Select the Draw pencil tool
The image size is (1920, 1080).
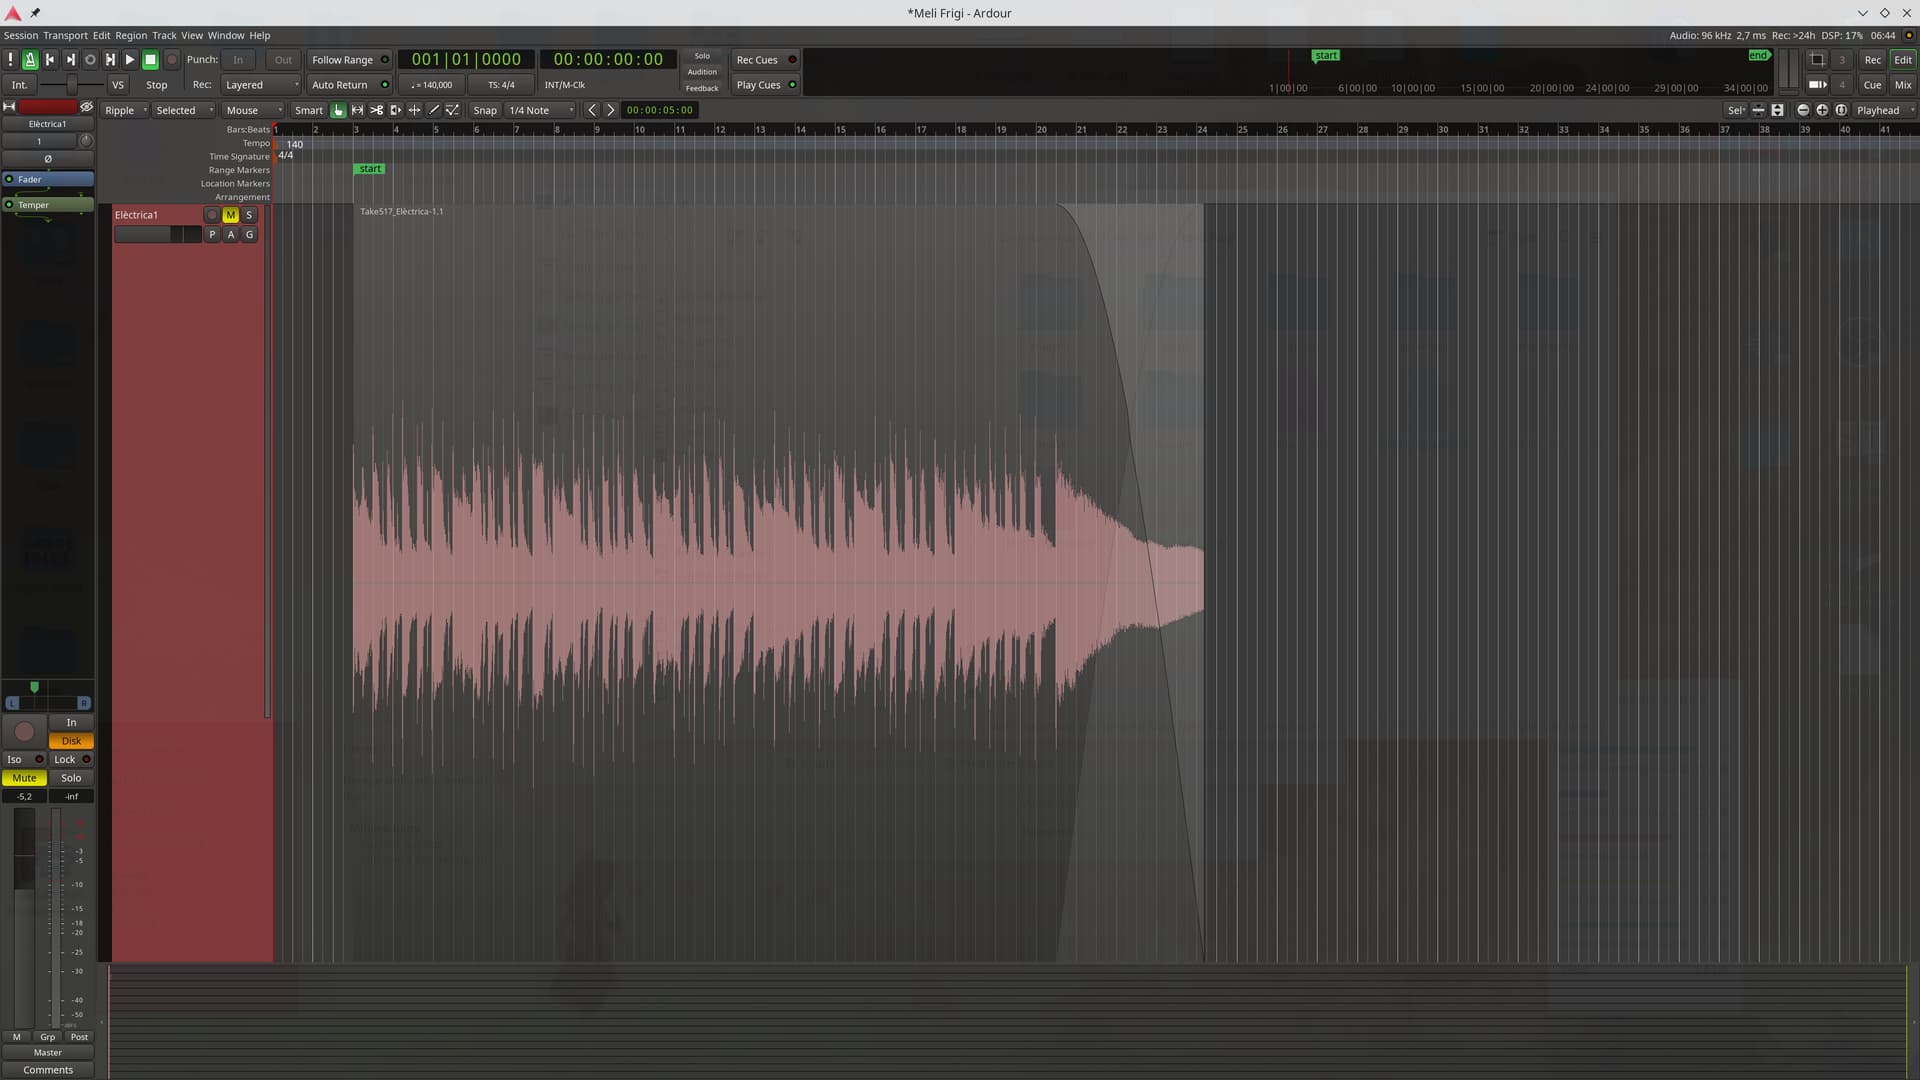434,110
